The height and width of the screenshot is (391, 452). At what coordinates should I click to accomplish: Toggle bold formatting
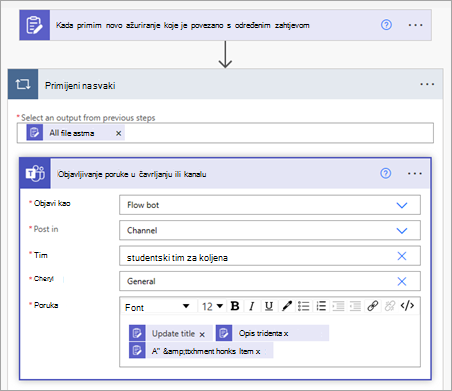coord(235,306)
